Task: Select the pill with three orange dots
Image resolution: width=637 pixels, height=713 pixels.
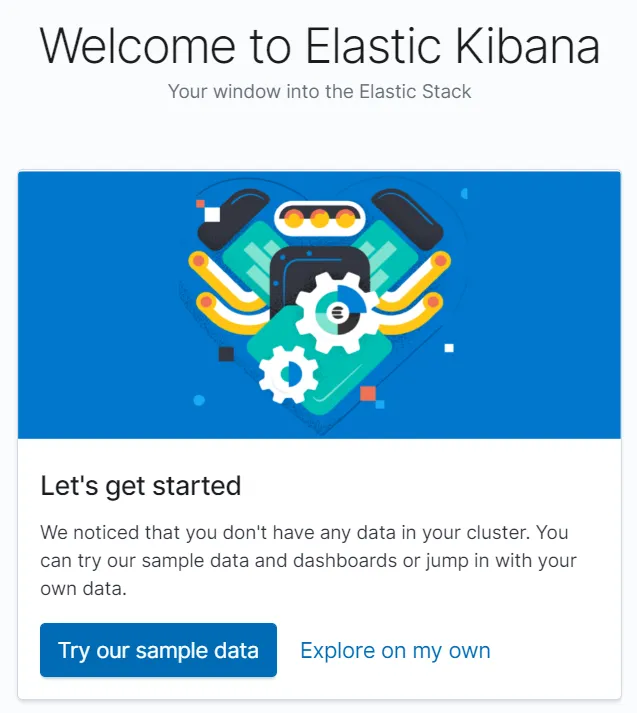Action: click(x=320, y=218)
